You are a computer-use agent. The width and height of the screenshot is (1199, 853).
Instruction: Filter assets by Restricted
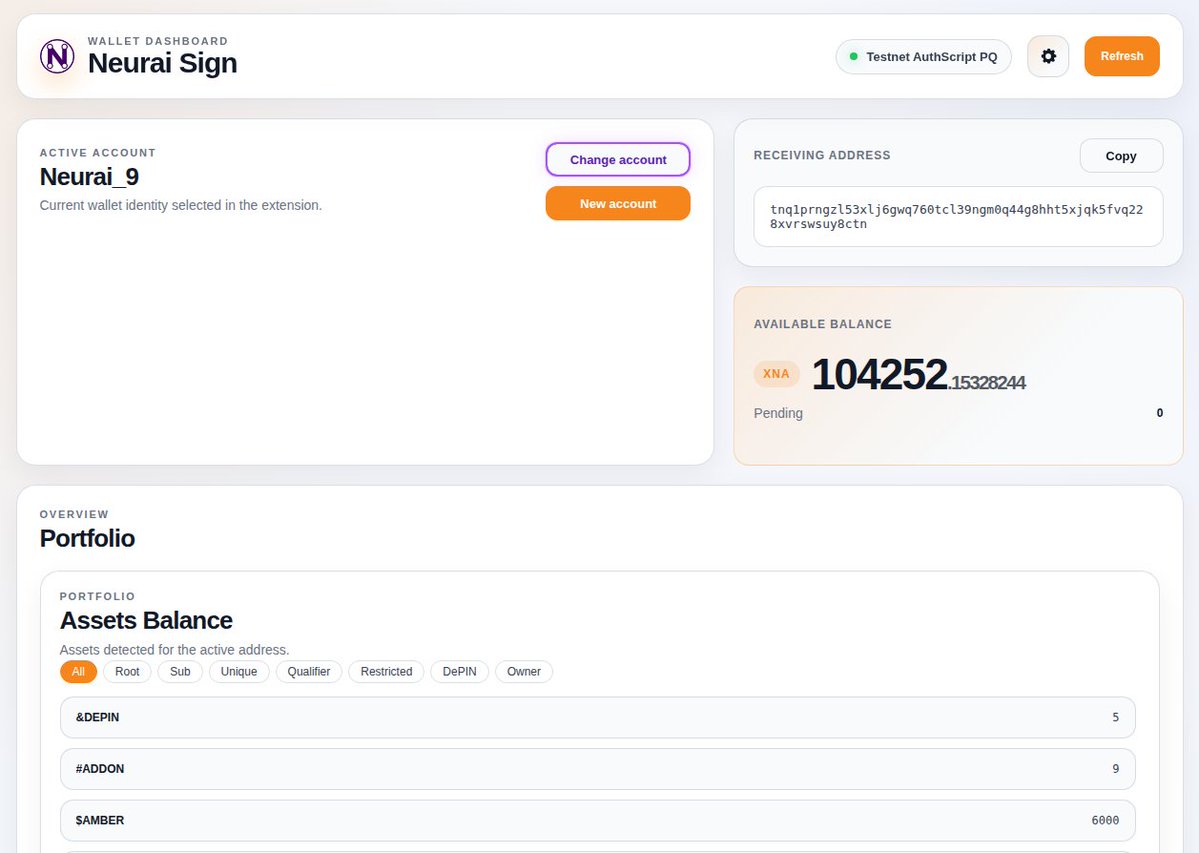[386, 671]
